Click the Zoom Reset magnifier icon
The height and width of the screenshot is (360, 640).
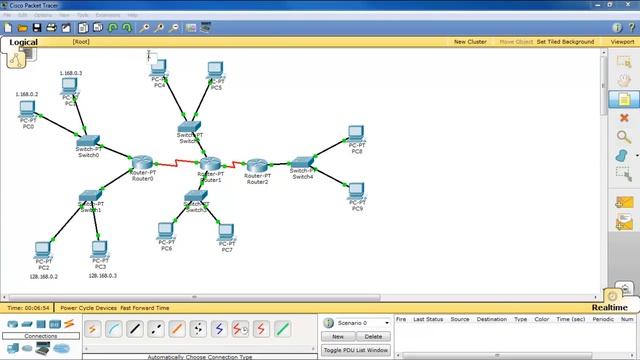pos(159,28)
